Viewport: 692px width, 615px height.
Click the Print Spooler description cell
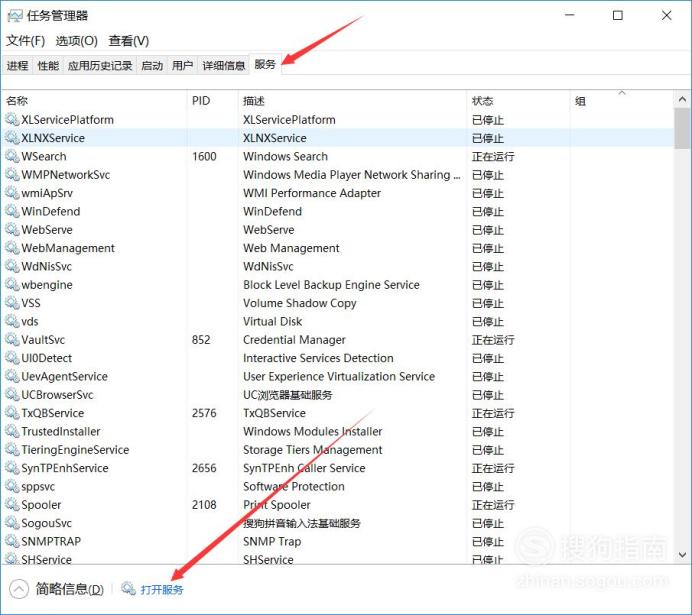pos(277,505)
